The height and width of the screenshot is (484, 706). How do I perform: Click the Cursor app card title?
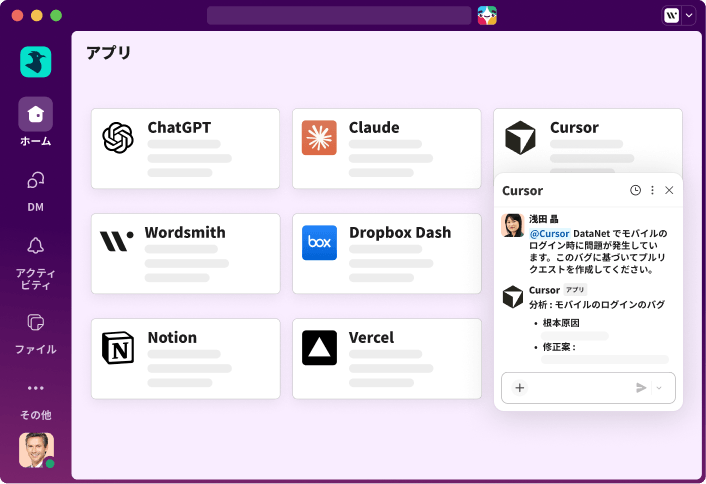click(x=574, y=127)
